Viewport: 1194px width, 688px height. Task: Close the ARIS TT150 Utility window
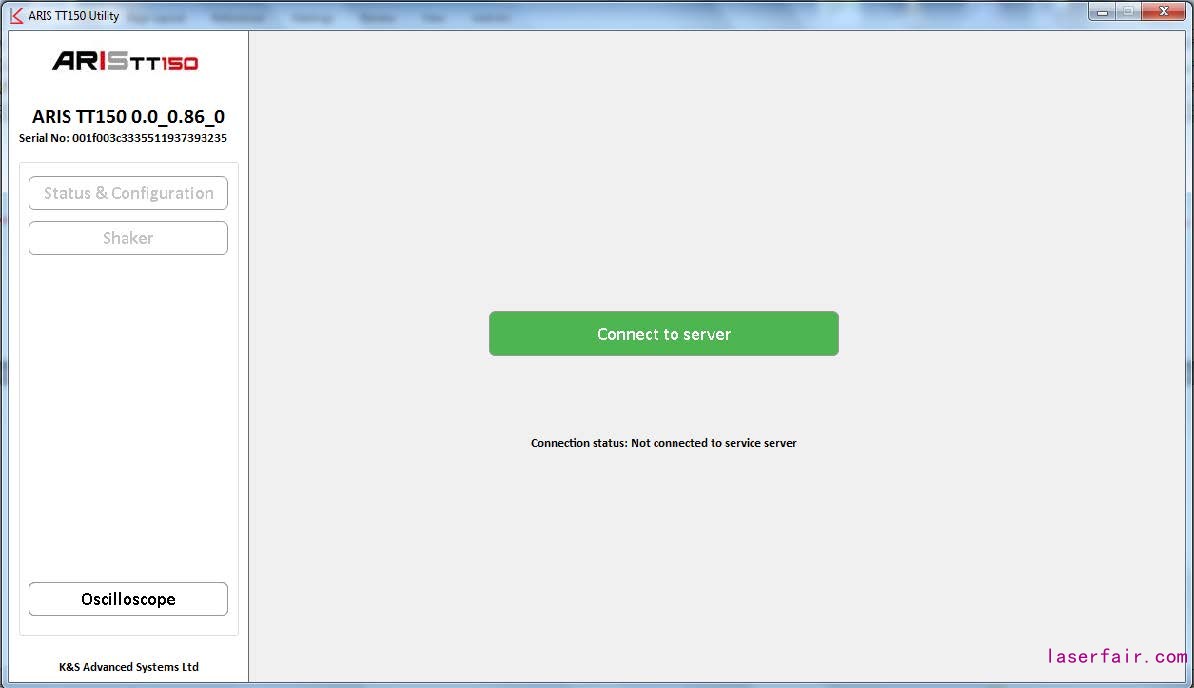(1164, 12)
